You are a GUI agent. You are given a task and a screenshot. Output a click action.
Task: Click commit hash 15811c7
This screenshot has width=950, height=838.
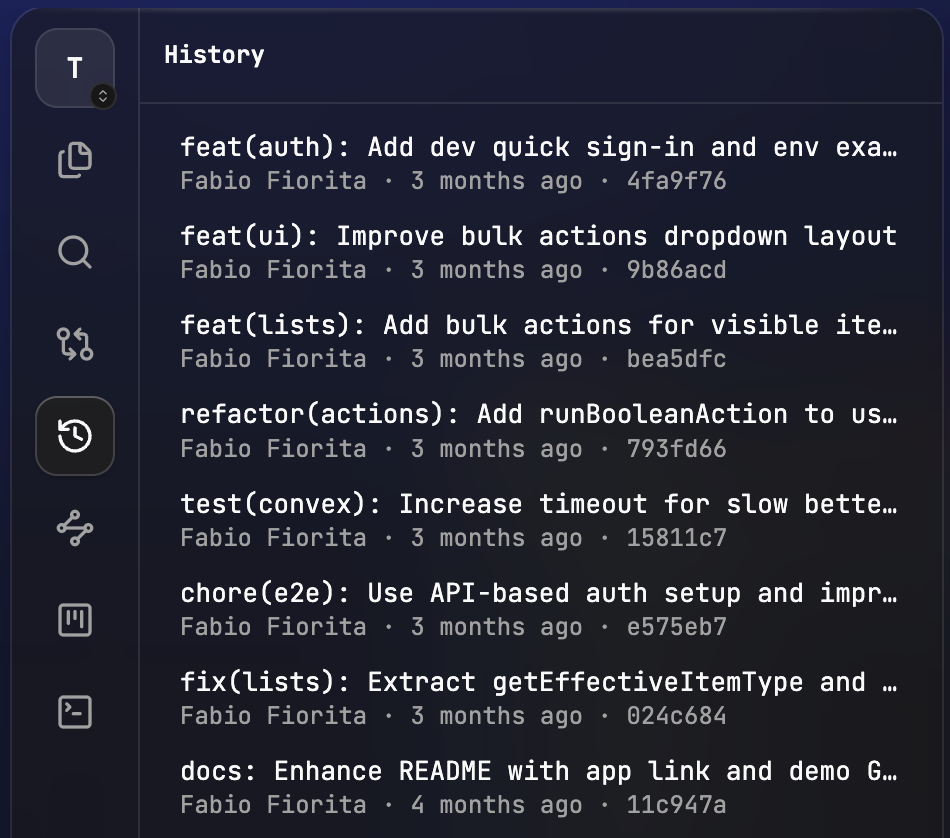click(x=676, y=537)
